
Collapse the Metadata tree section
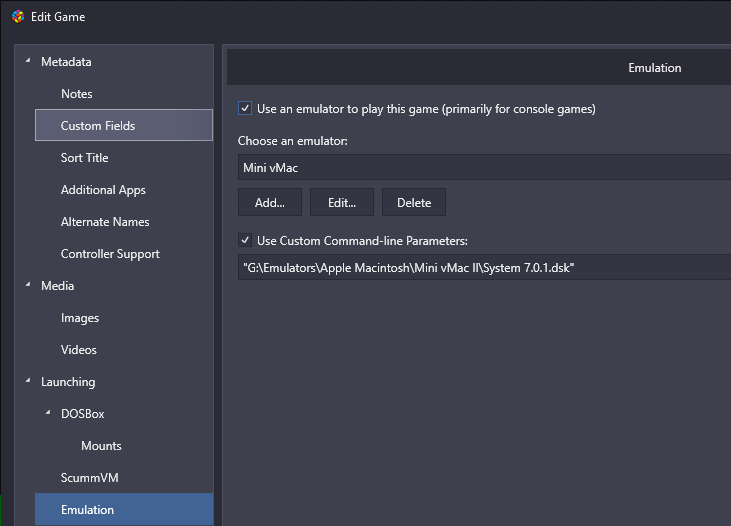28,61
